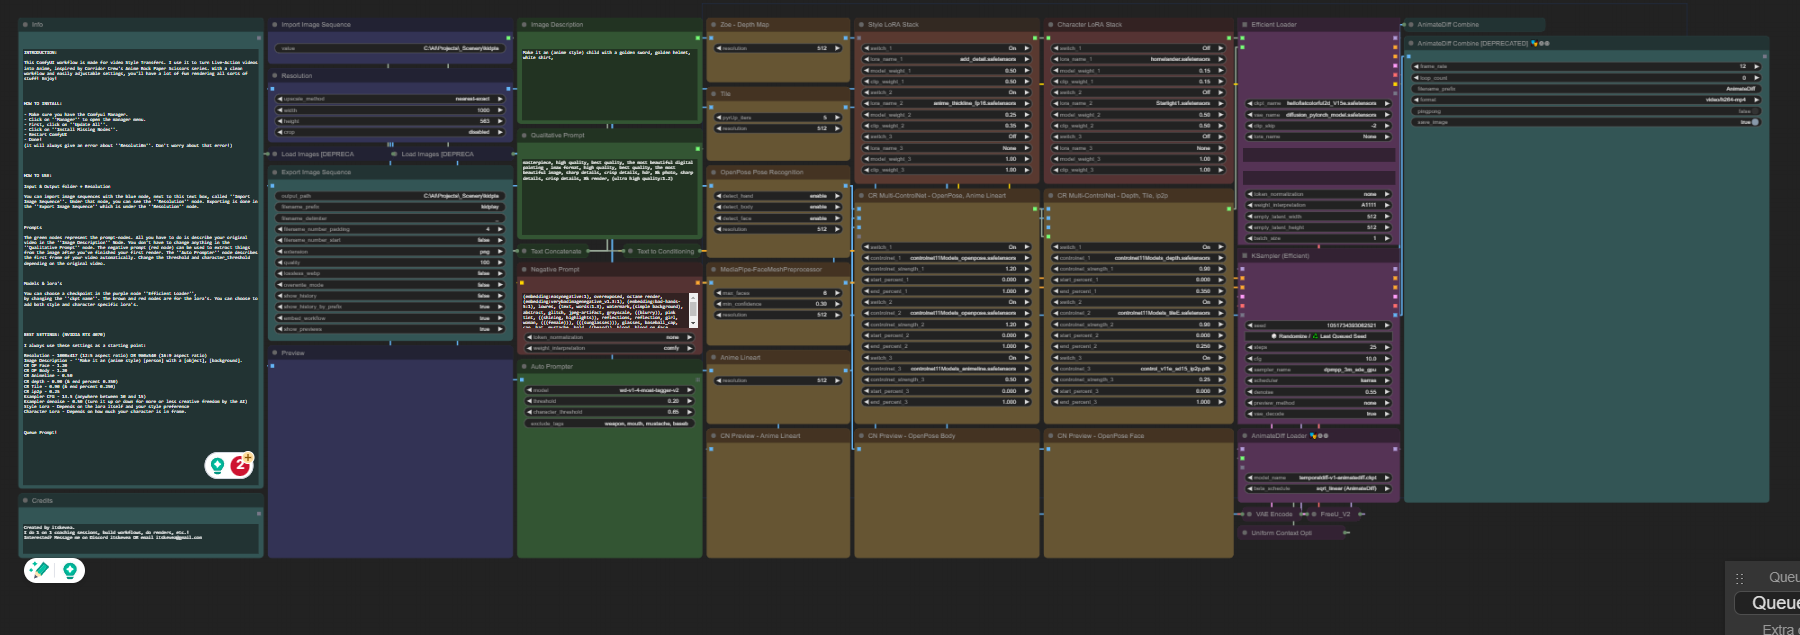Open the sampler_name dropdown in KSampler
Image resolution: width=1800 pixels, height=635 pixels.
click(x=1319, y=370)
